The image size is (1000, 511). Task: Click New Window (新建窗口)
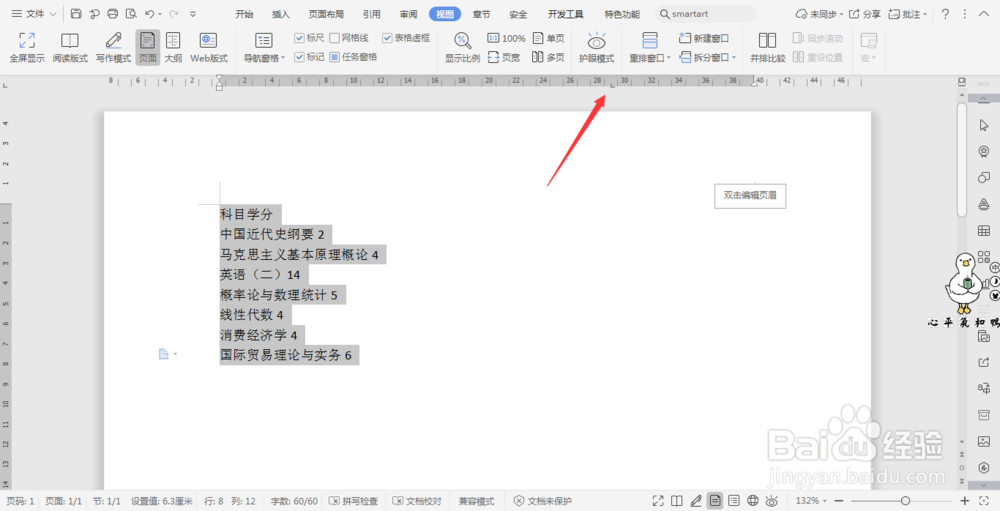click(704, 38)
